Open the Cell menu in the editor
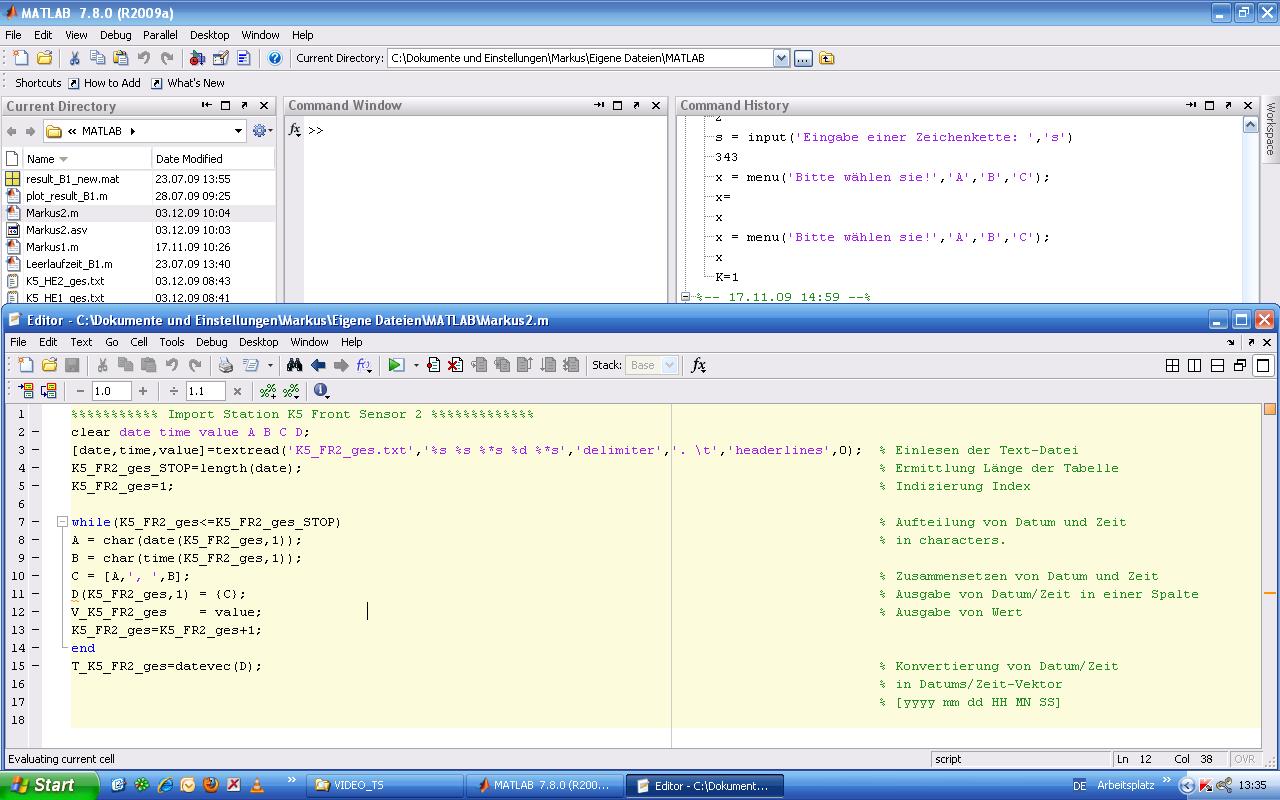The width and height of the screenshot is (1280, 800). [139, 342]
